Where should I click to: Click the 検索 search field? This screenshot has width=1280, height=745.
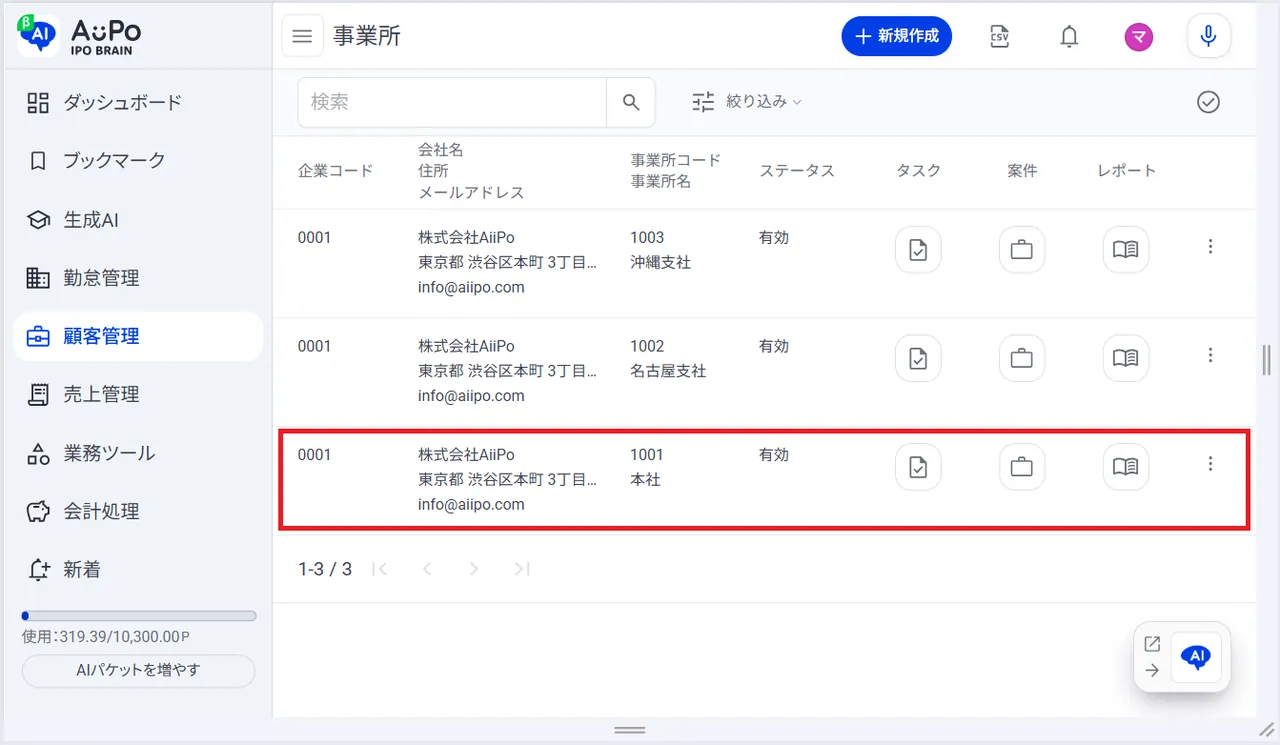pyautogui.click(x=452, y=102)
